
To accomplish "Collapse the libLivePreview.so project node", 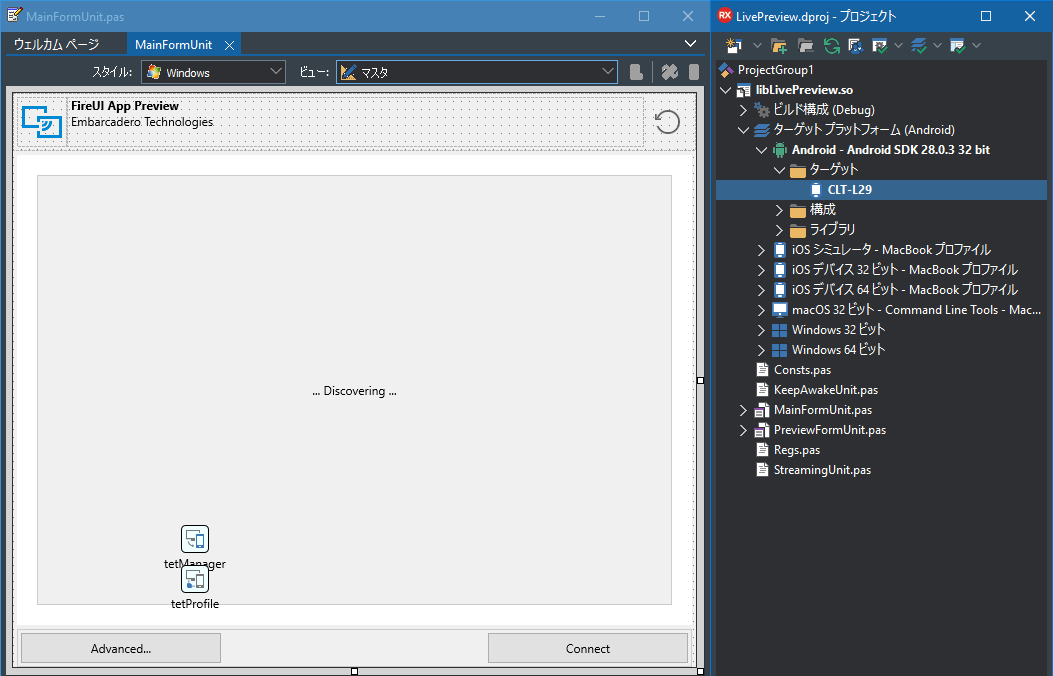I will [x=725, y=90].
